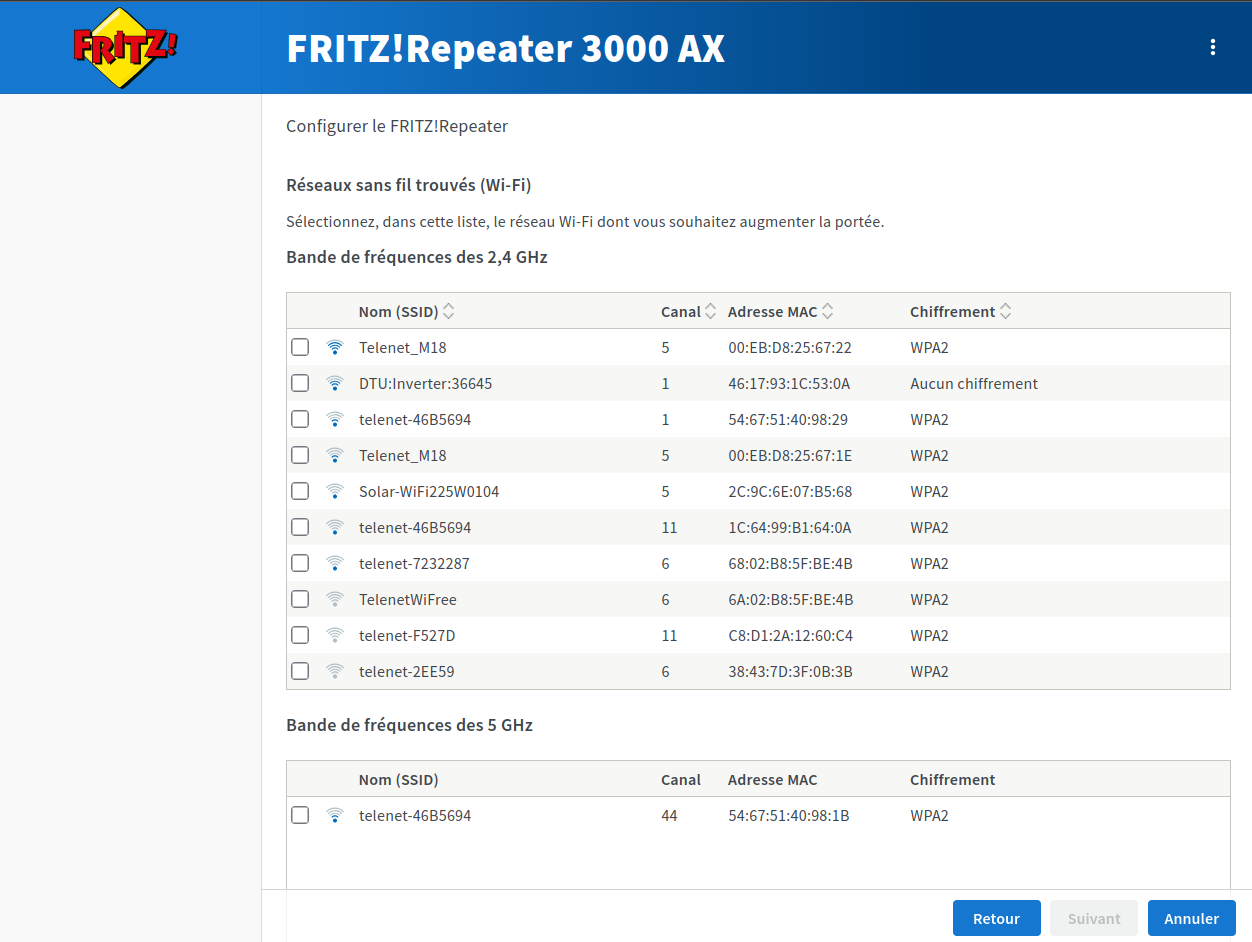Click MAC address 6A:02:B8:5F:BE:4B
The height and width of the screenshot is (942, 1252).
[790, 600]
